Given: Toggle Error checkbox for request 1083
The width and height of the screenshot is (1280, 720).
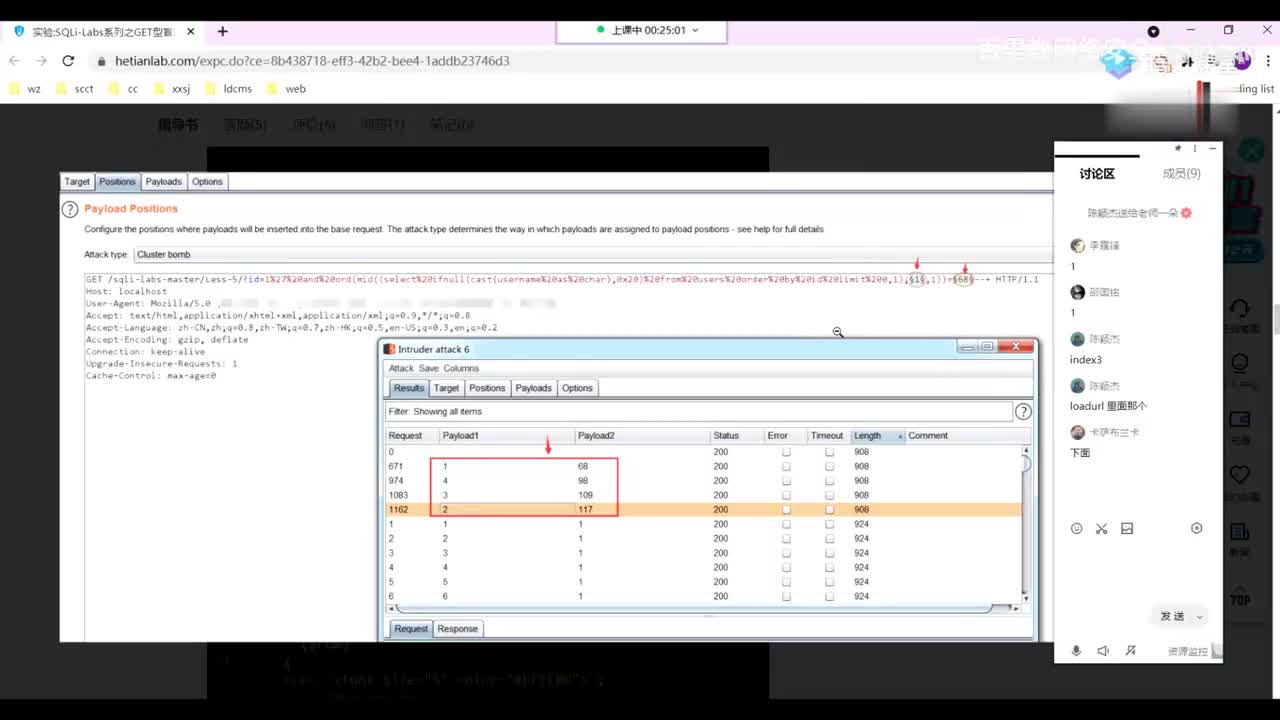Looking at the screenshot, I should point(786,496).
